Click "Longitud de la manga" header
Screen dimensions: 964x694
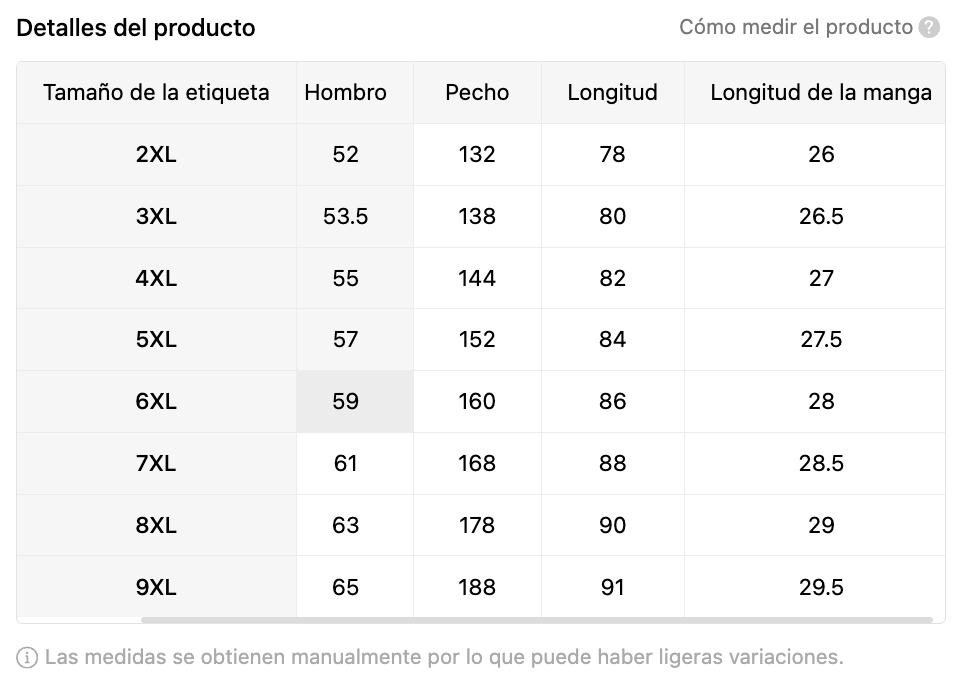tap(820, 93)
